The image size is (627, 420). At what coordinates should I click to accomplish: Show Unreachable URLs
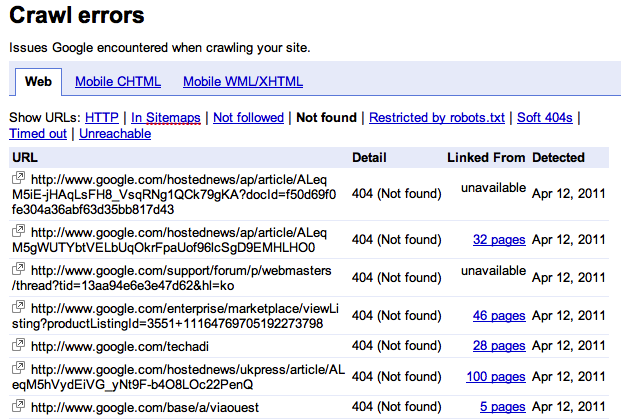(115, 134)
